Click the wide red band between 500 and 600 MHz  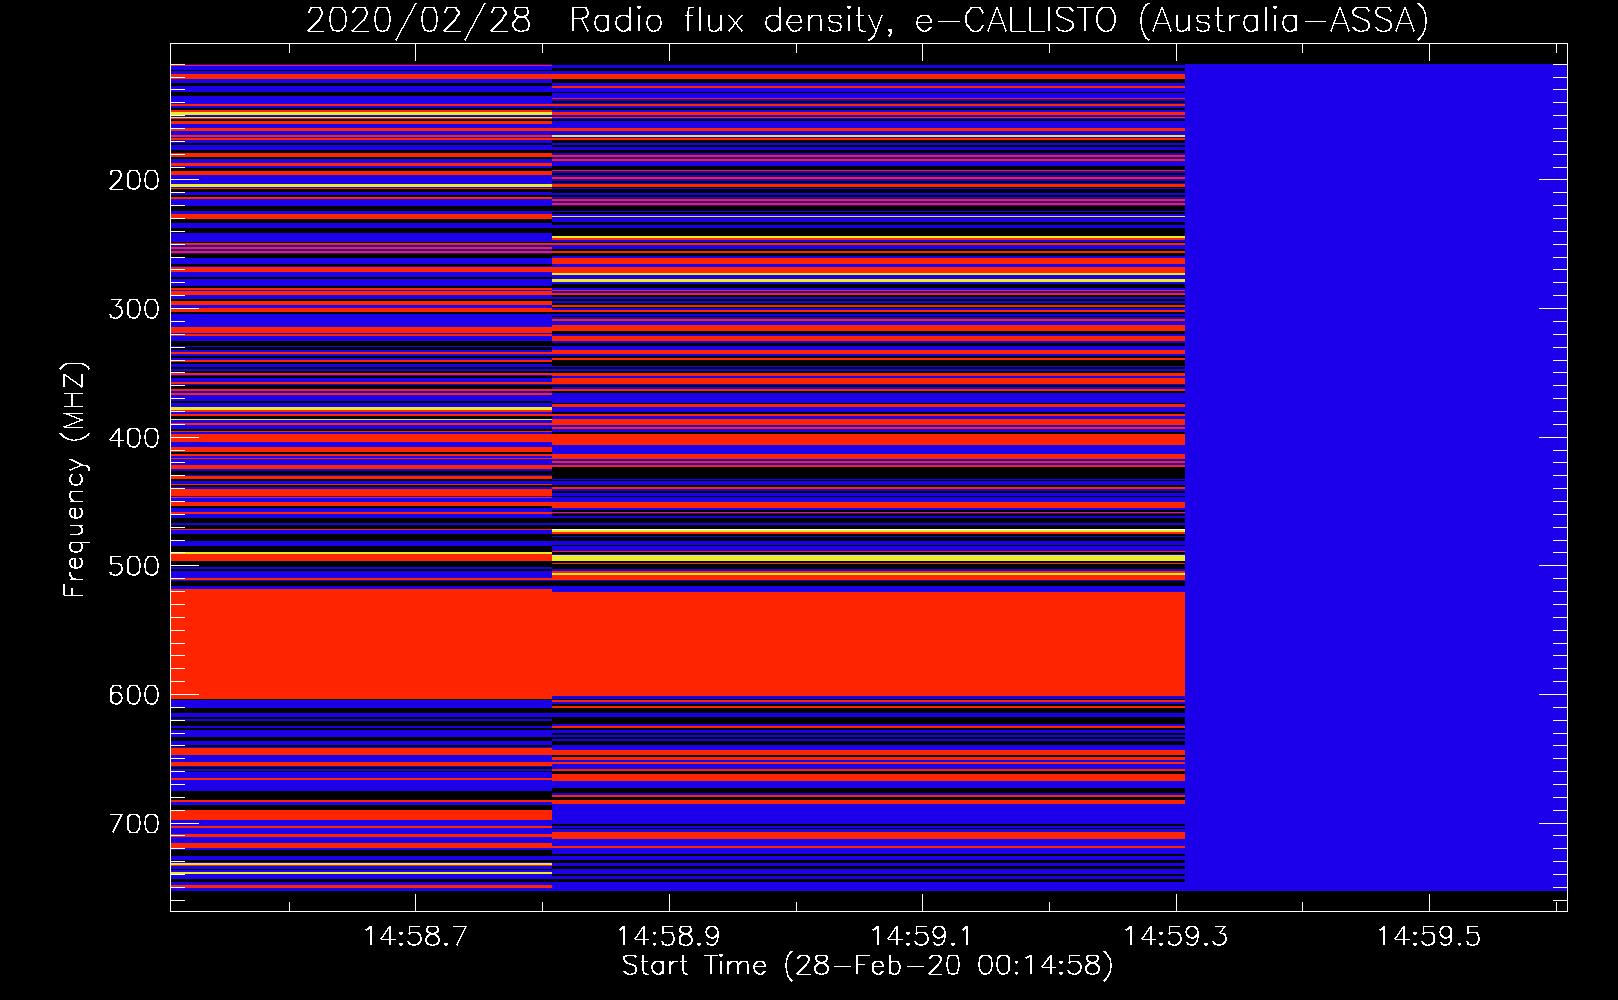coord(678,644)
